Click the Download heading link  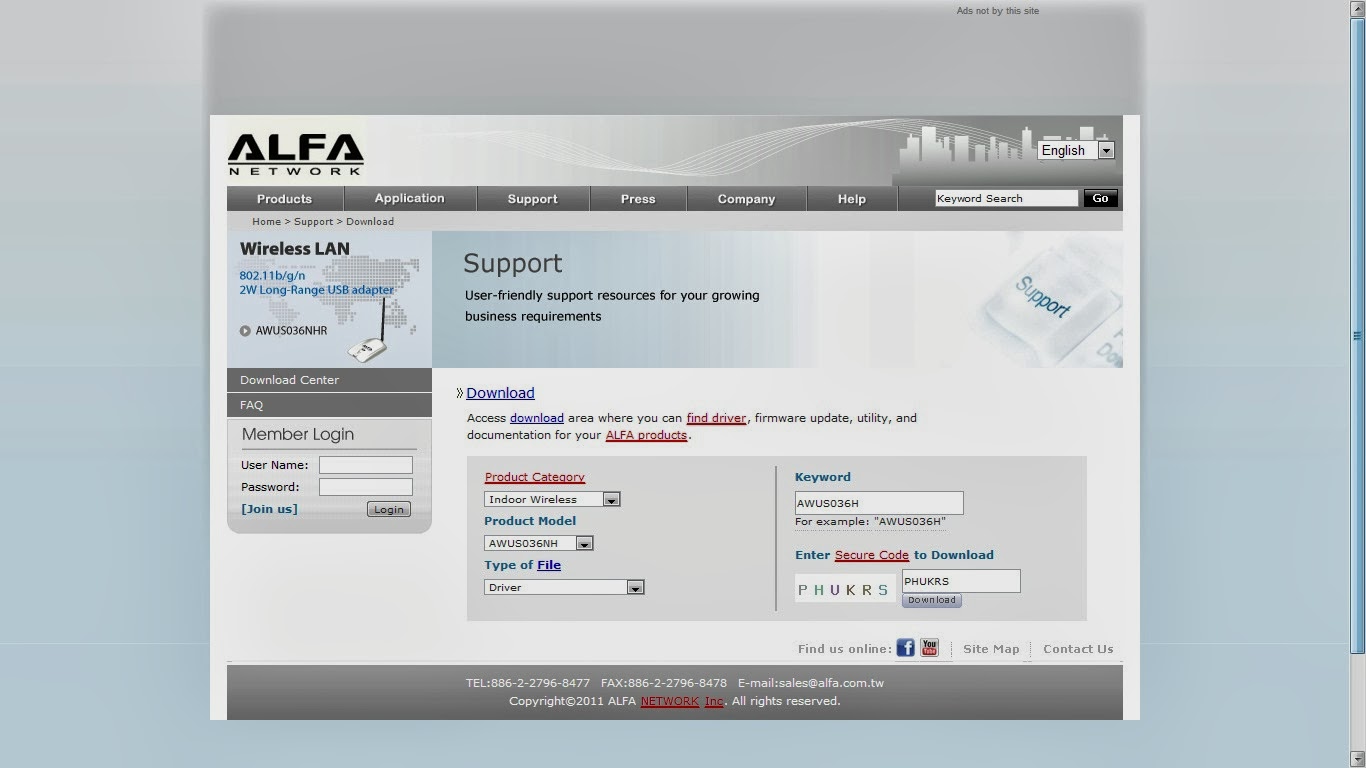click(x=500, y=393)
